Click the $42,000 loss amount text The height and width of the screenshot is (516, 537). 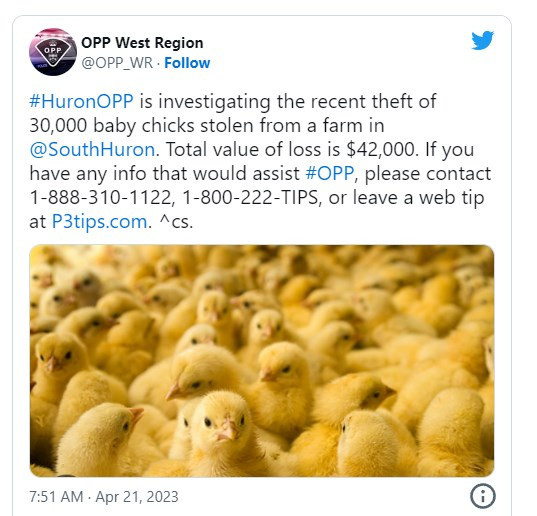[x=382, y=150]
